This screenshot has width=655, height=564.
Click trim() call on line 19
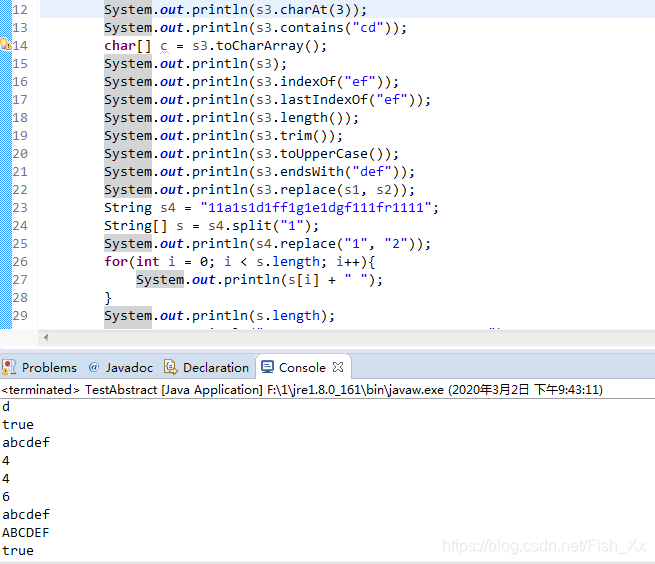(x=307, y=135)
